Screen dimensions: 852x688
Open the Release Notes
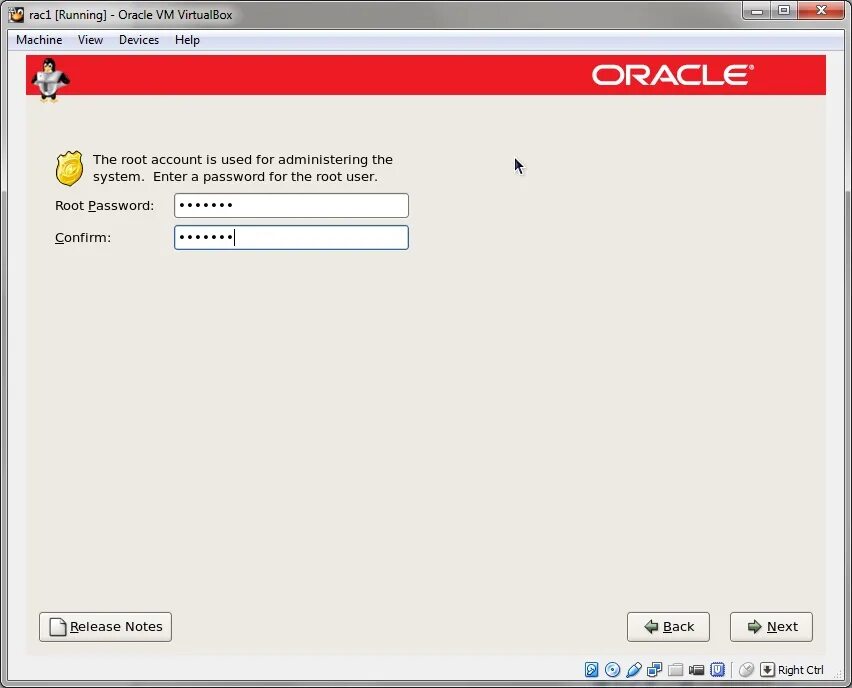pyautogui.click(x=105, y=627)
